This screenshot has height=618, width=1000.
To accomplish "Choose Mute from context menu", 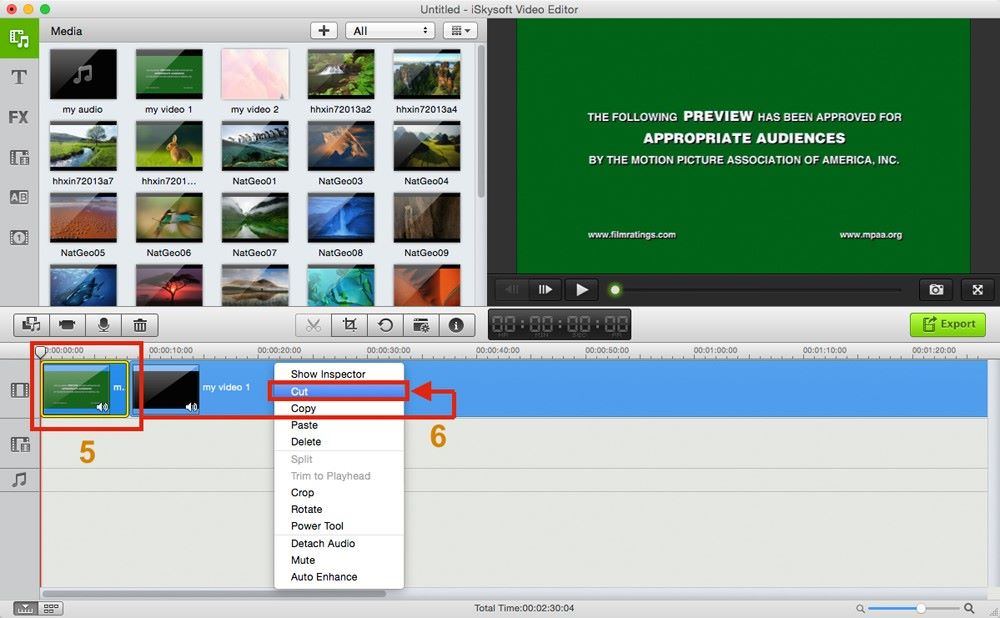I will 339,560.
